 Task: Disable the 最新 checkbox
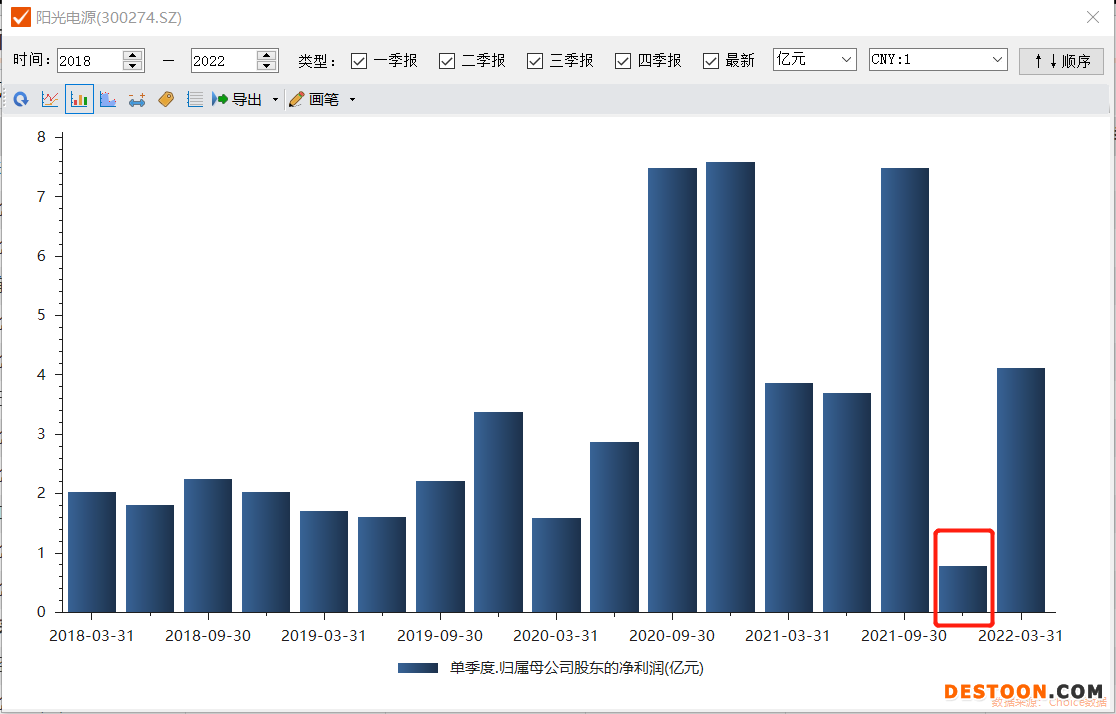pos(711,61)
